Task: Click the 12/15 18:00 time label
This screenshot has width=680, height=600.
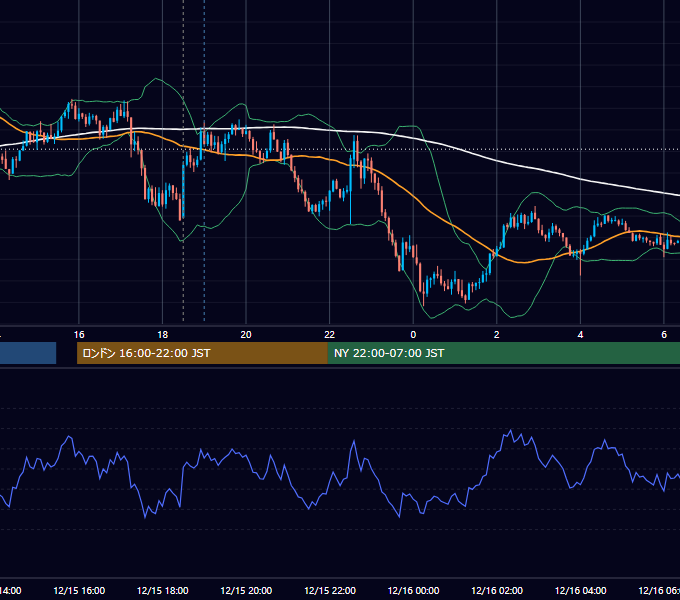Action: (x=163, y=590)
